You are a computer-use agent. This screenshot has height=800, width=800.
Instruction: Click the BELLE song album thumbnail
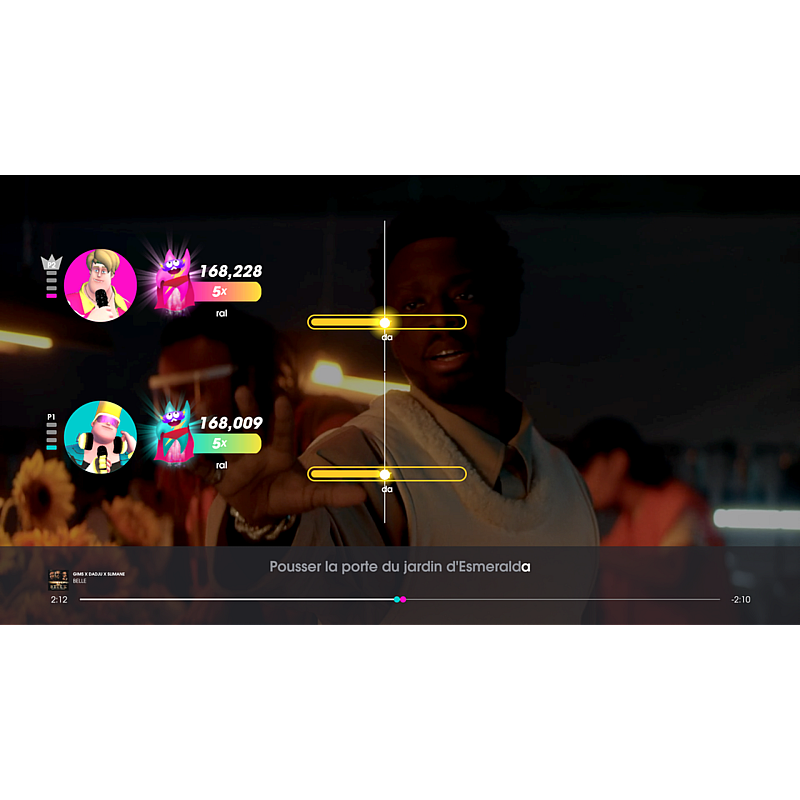pyautogui.click(x=59, y=577)
